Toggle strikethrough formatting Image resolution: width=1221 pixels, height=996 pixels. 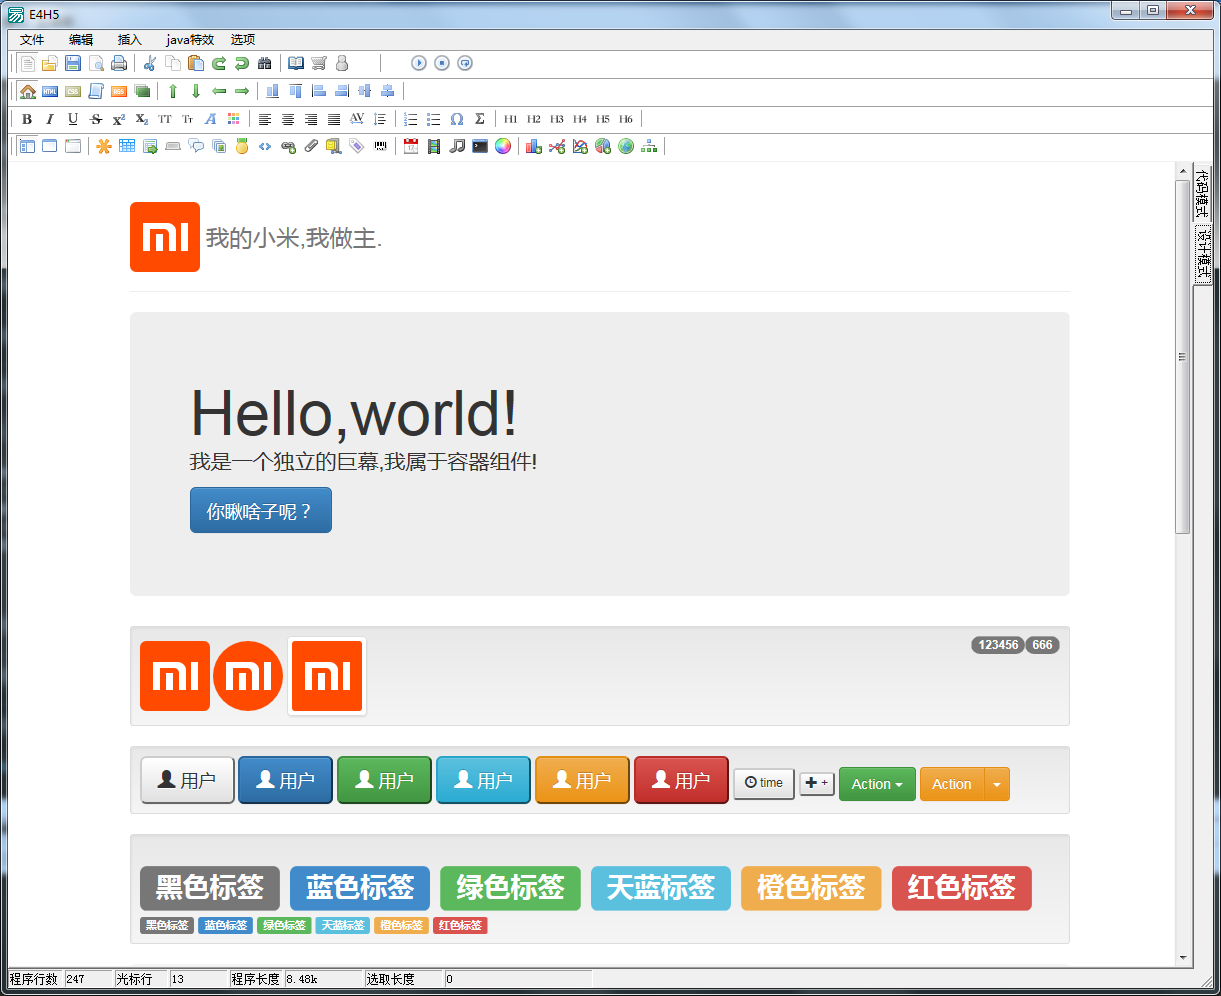tap(96, 119)
